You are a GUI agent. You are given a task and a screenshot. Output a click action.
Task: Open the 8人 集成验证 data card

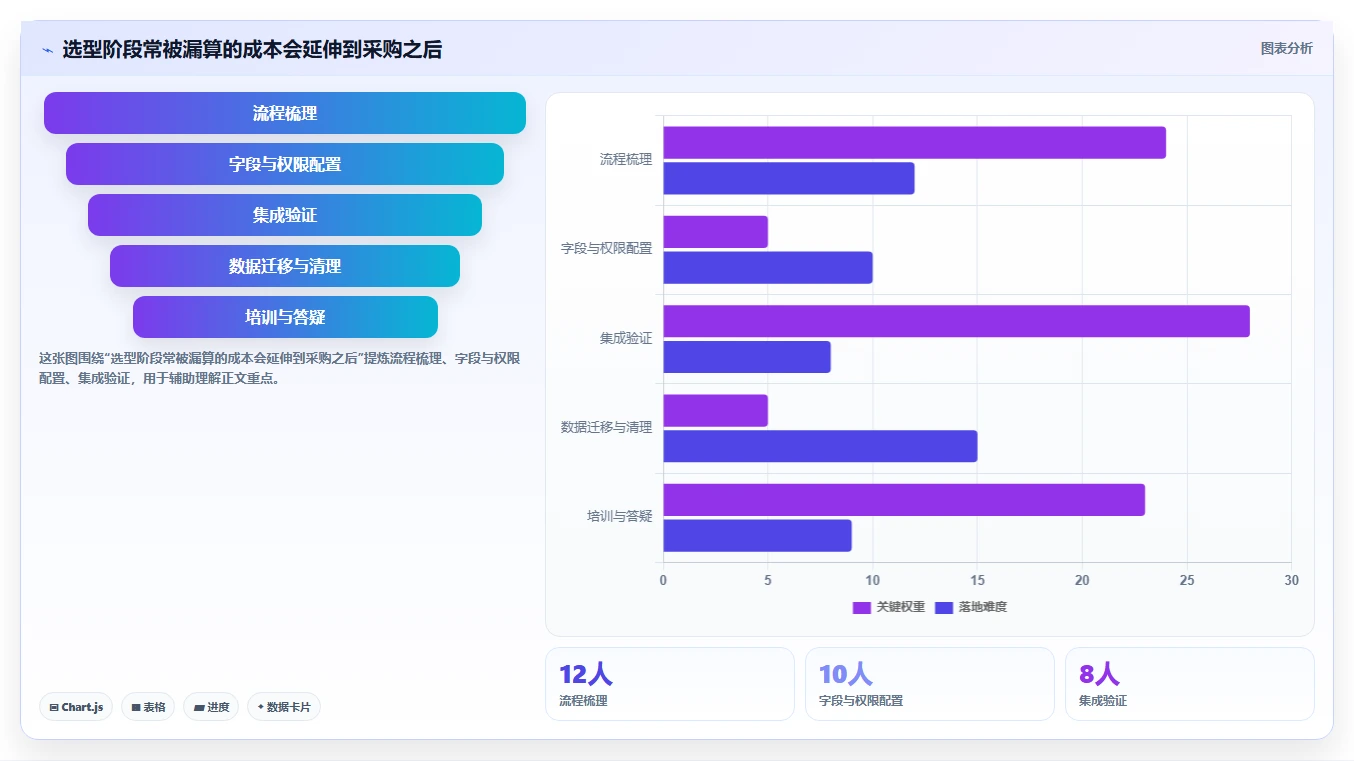1190,684
